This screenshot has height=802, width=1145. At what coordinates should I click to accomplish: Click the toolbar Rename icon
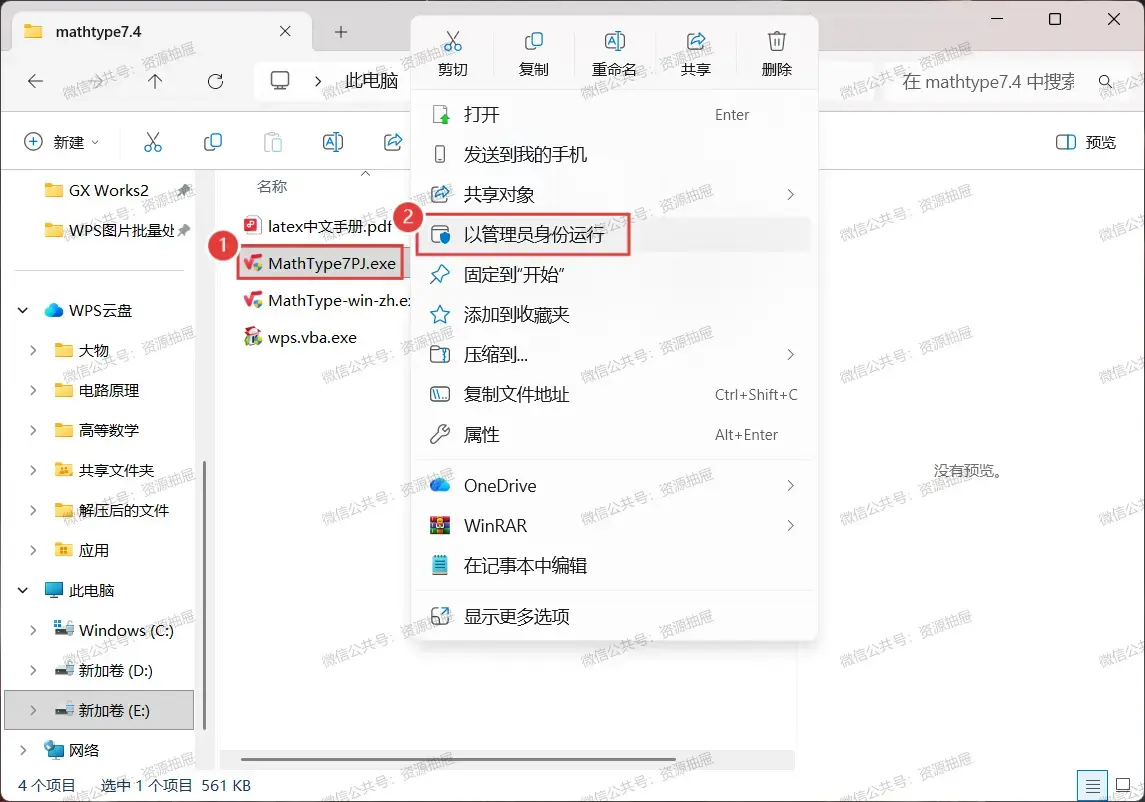pos(332,142)
